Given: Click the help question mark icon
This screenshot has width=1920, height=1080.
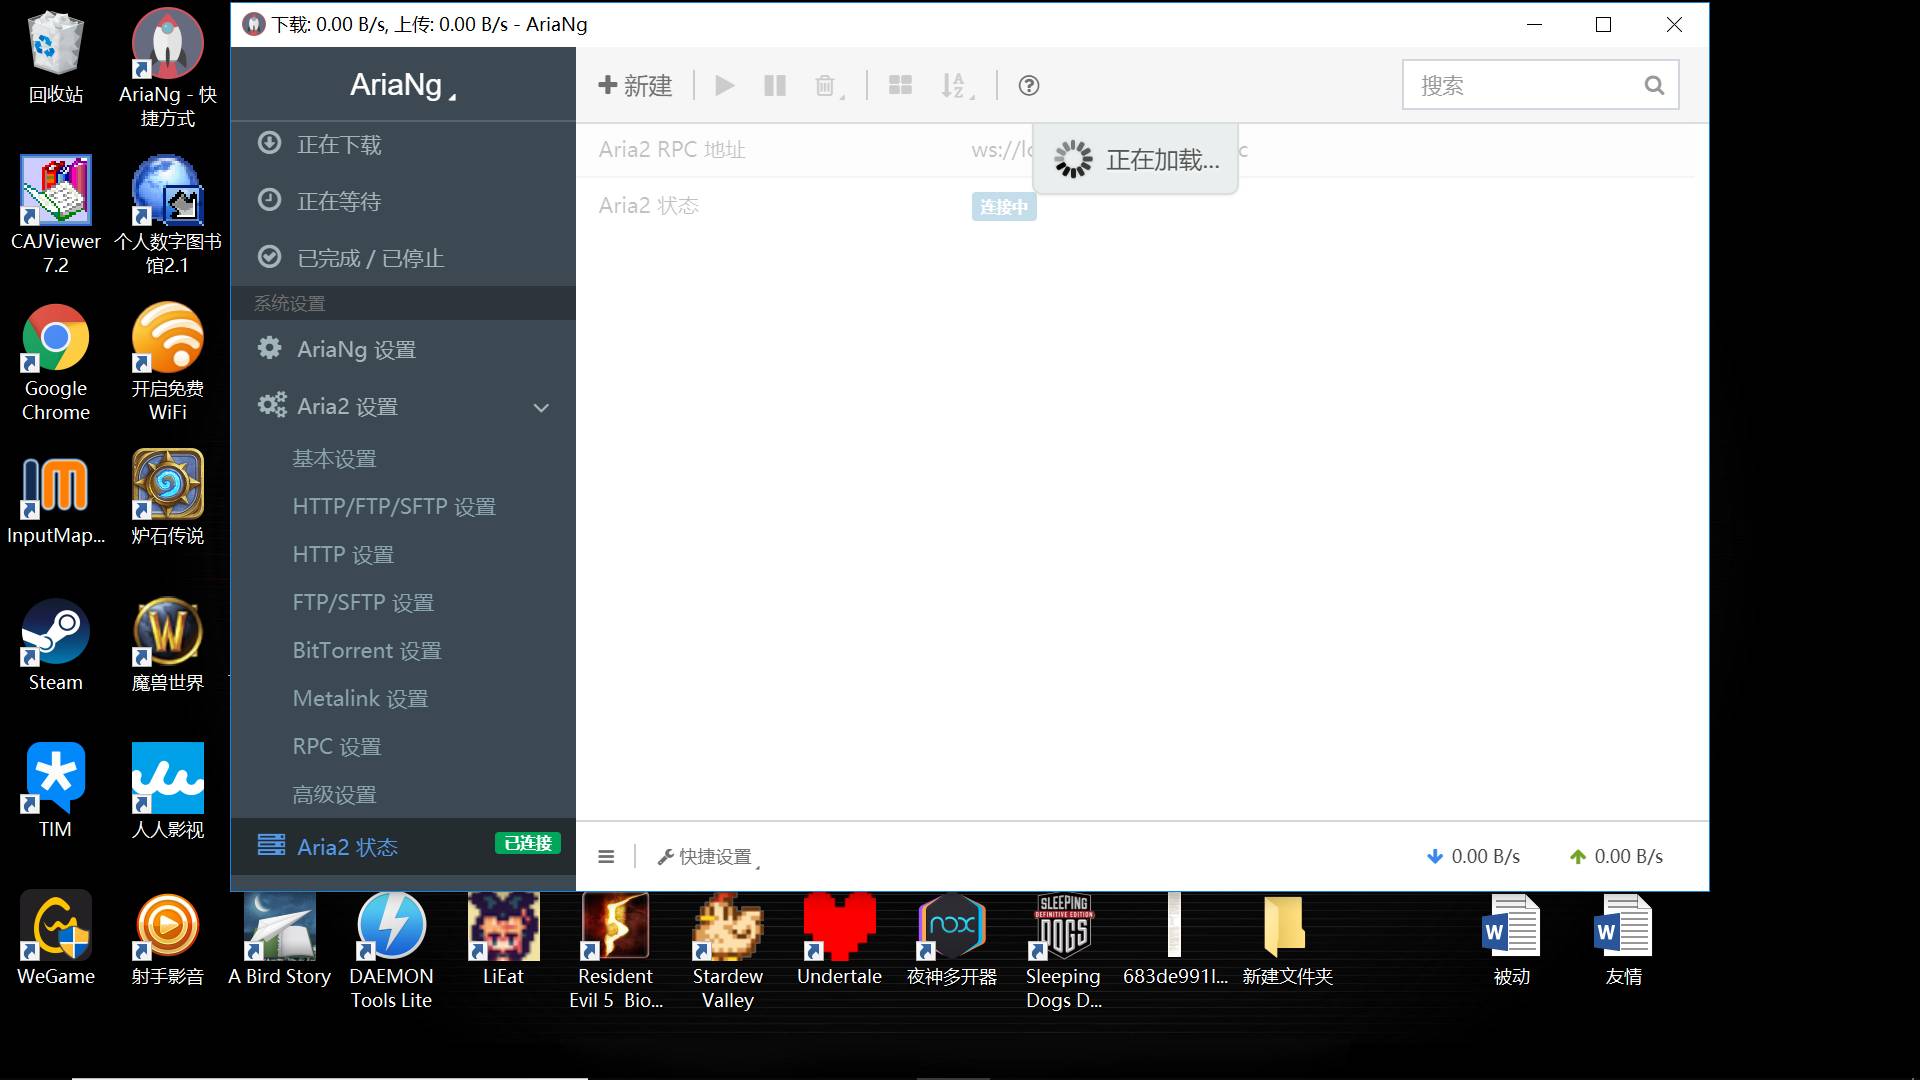Looking at the screenshot, I should (x=1028, y=86).
